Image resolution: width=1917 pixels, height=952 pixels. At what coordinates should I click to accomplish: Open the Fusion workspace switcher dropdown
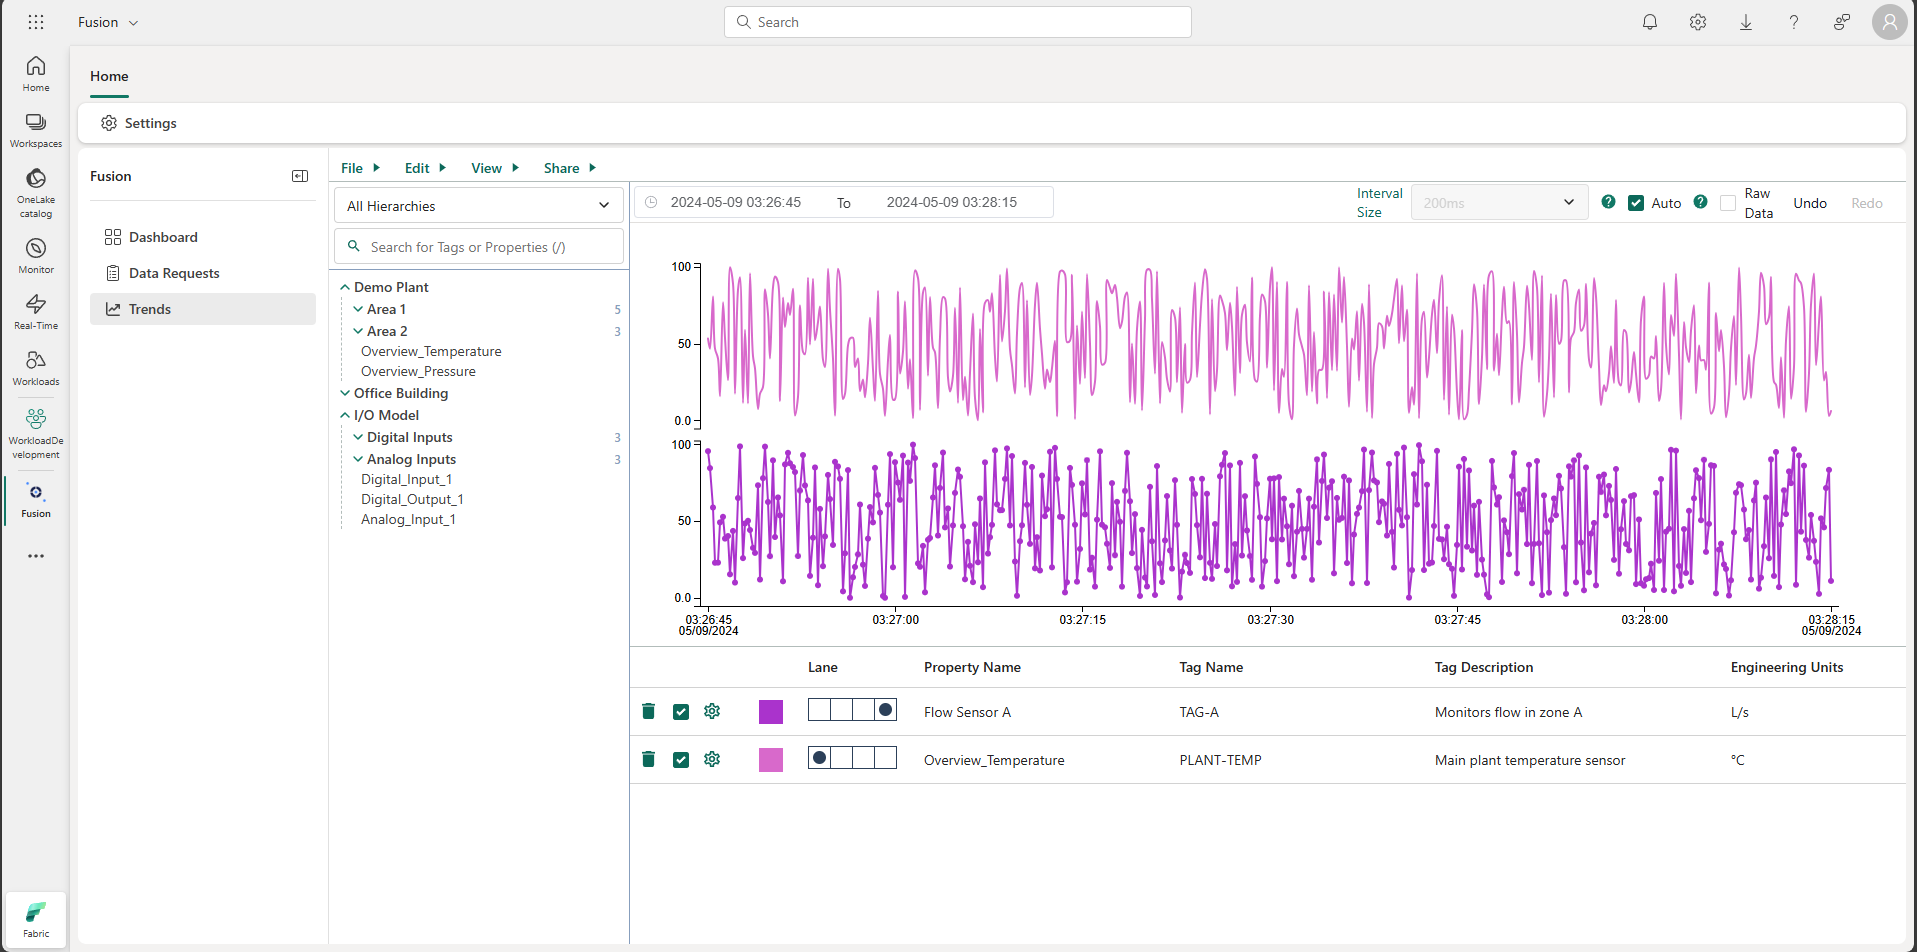click(x=108, y=22)
